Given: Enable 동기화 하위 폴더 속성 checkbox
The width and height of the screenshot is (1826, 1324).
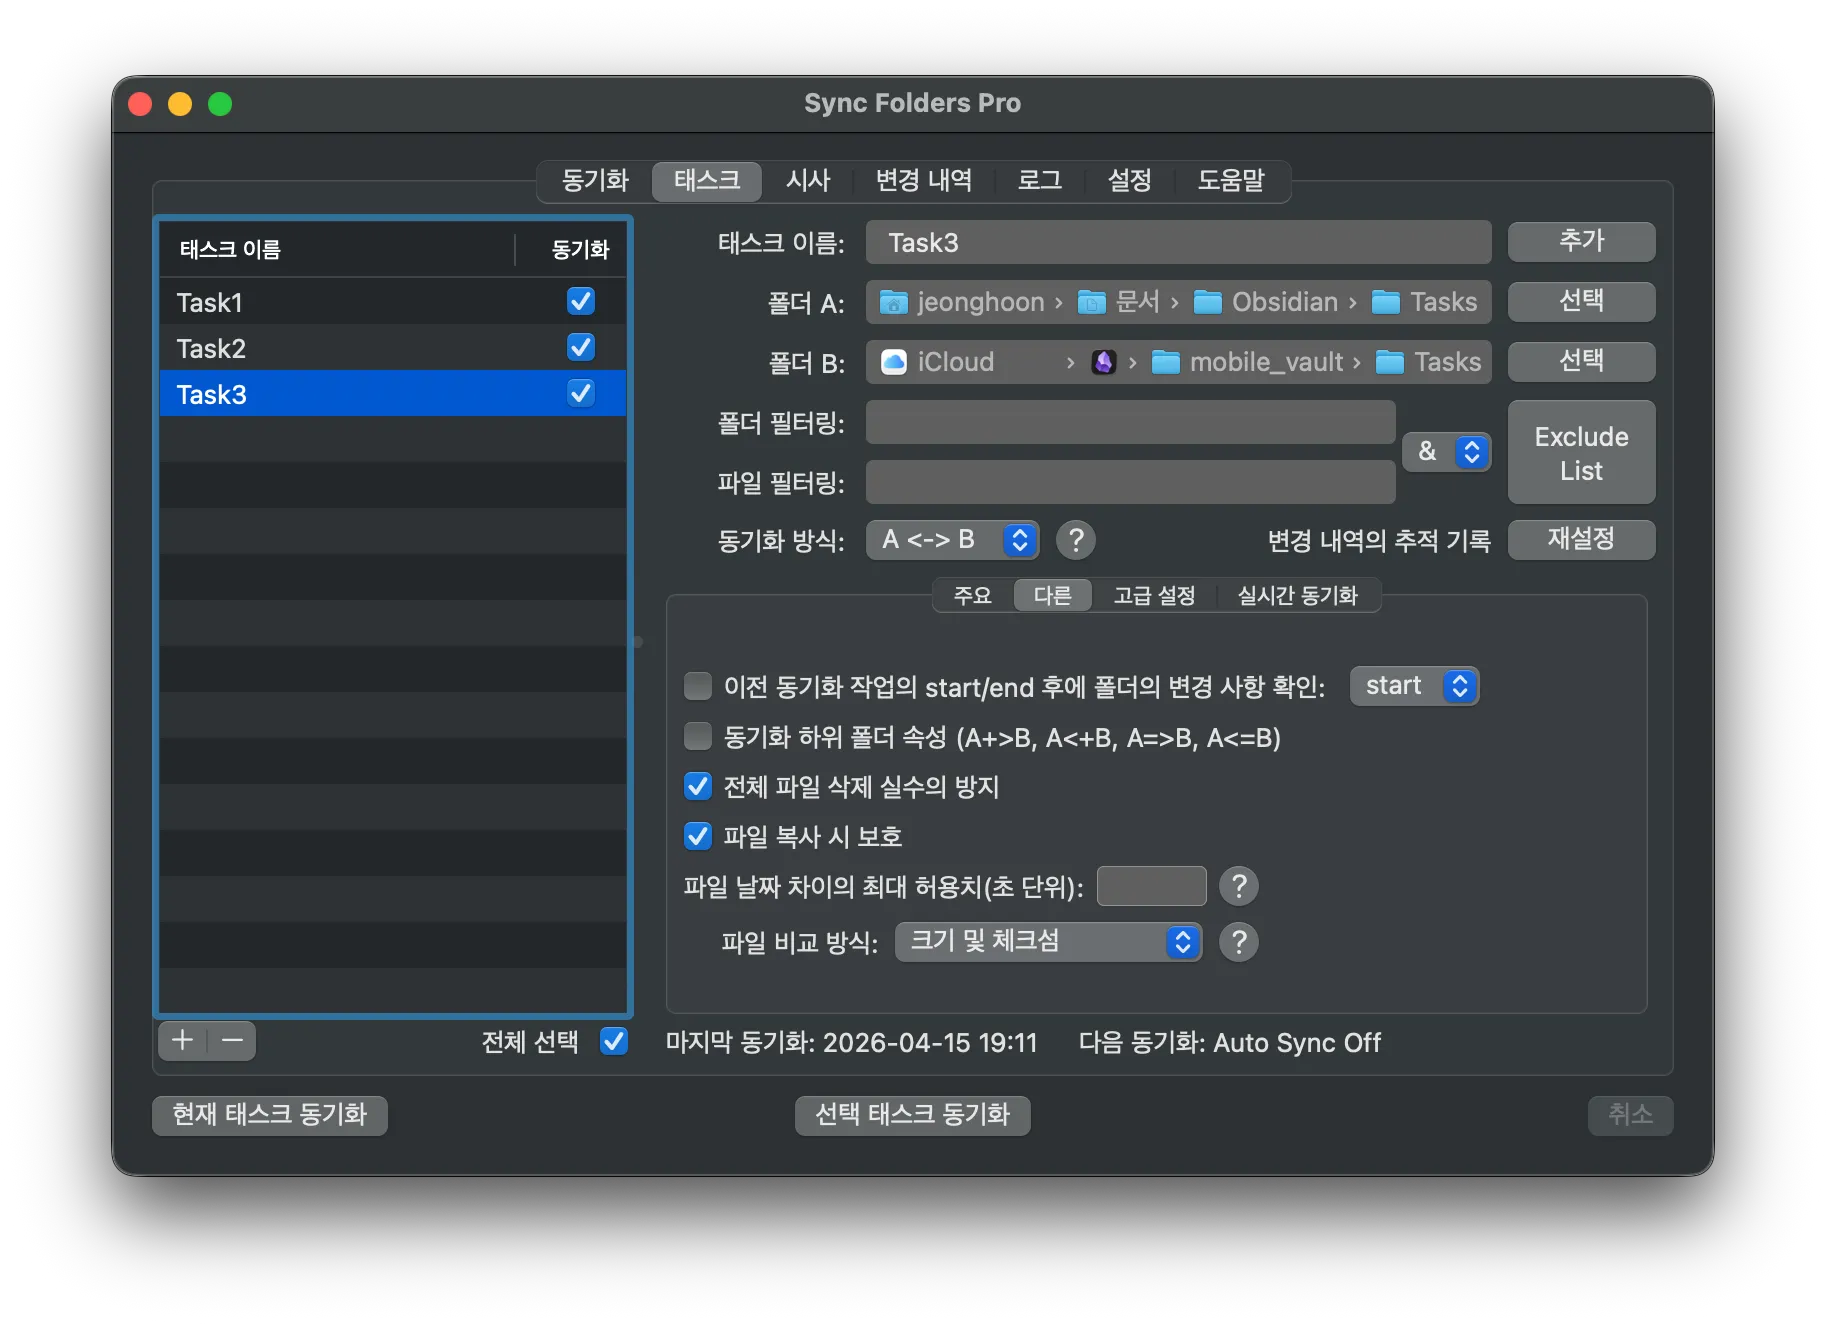Looking at the screenshot, I should click(x=698, y=737).
